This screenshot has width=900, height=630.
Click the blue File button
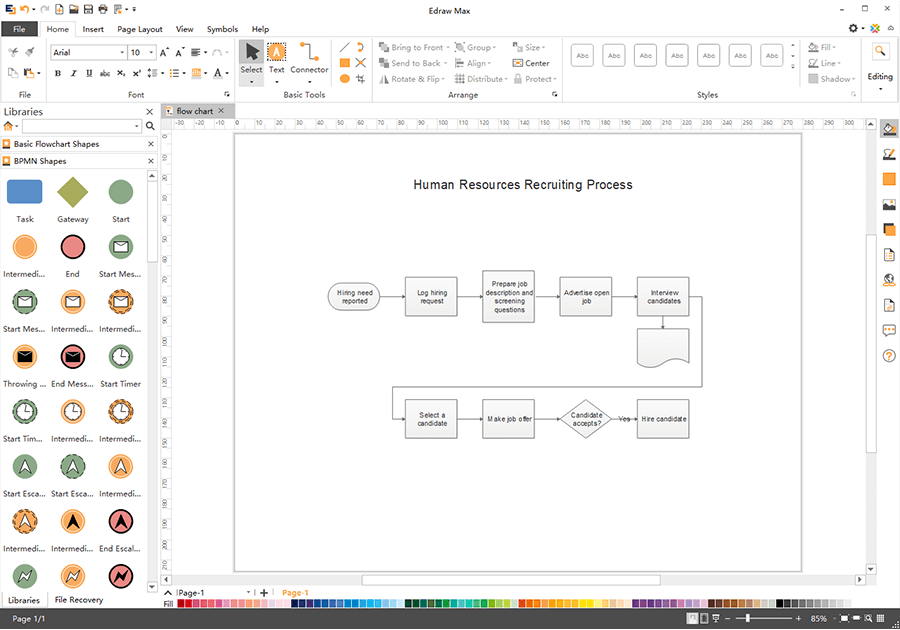point(19,29)
